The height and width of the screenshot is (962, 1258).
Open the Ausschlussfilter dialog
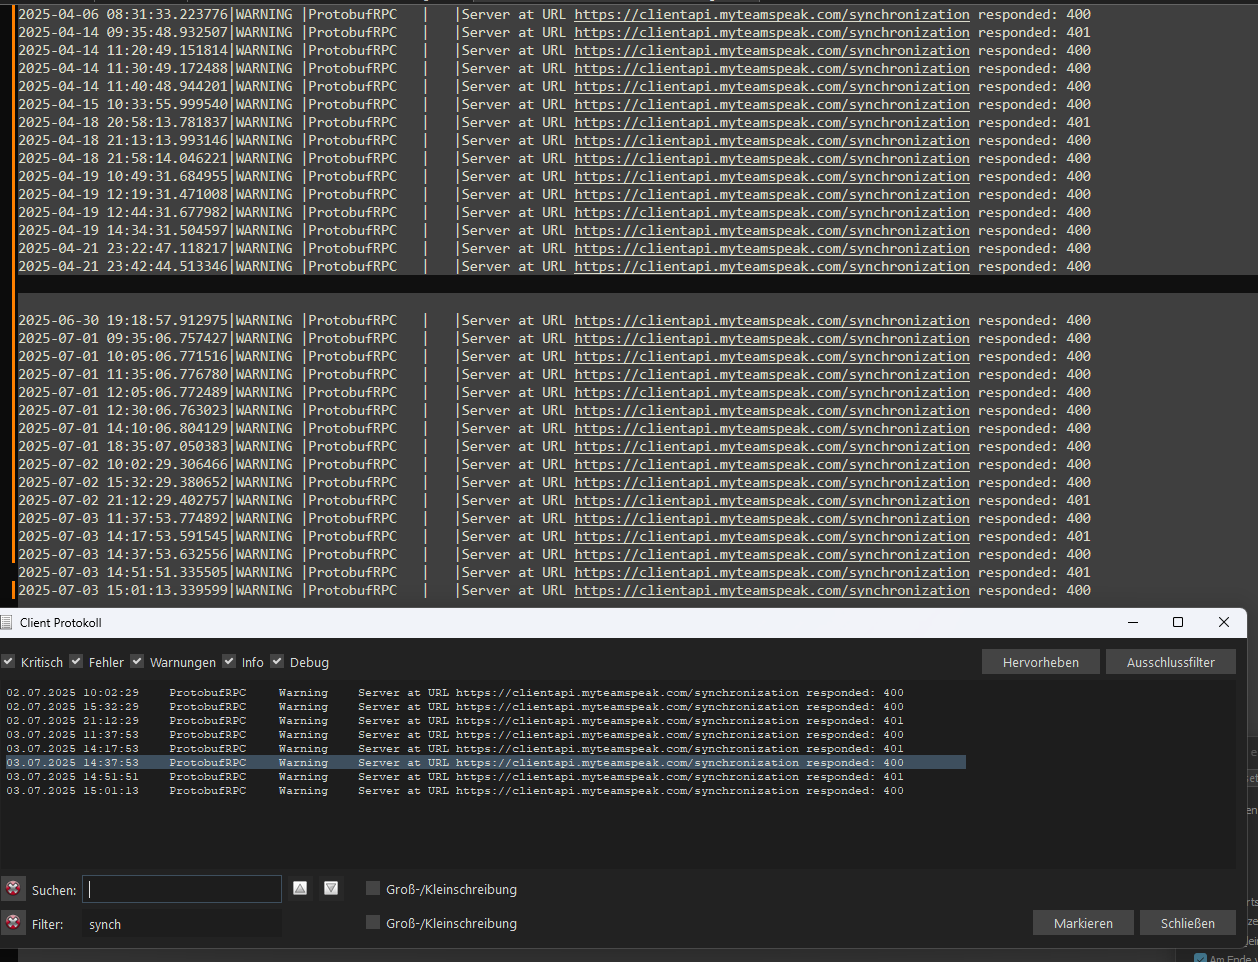coord(1171,662)
